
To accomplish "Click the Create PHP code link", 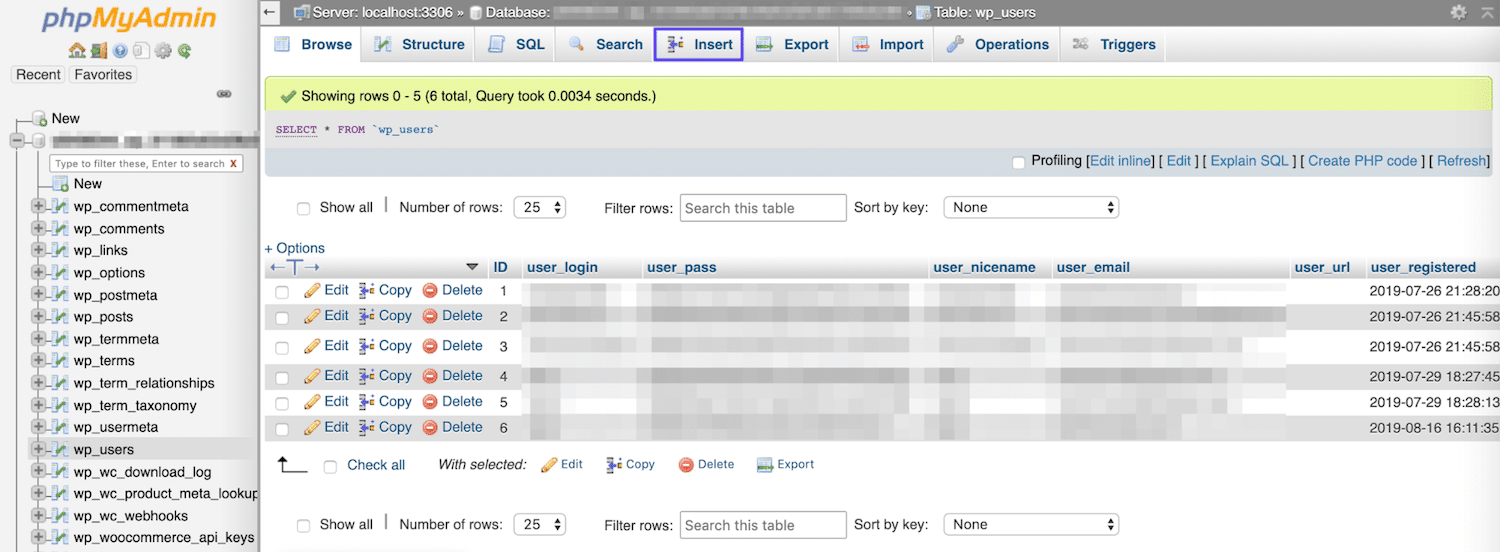I will tap(1362, 161).
